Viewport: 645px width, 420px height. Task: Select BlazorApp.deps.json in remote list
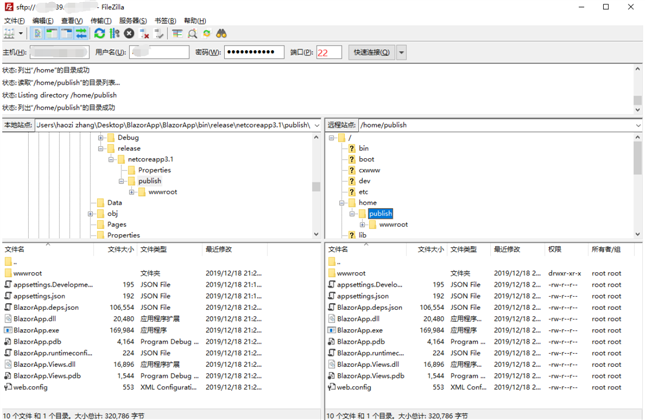pyautogui.click(x=370, y=307)
